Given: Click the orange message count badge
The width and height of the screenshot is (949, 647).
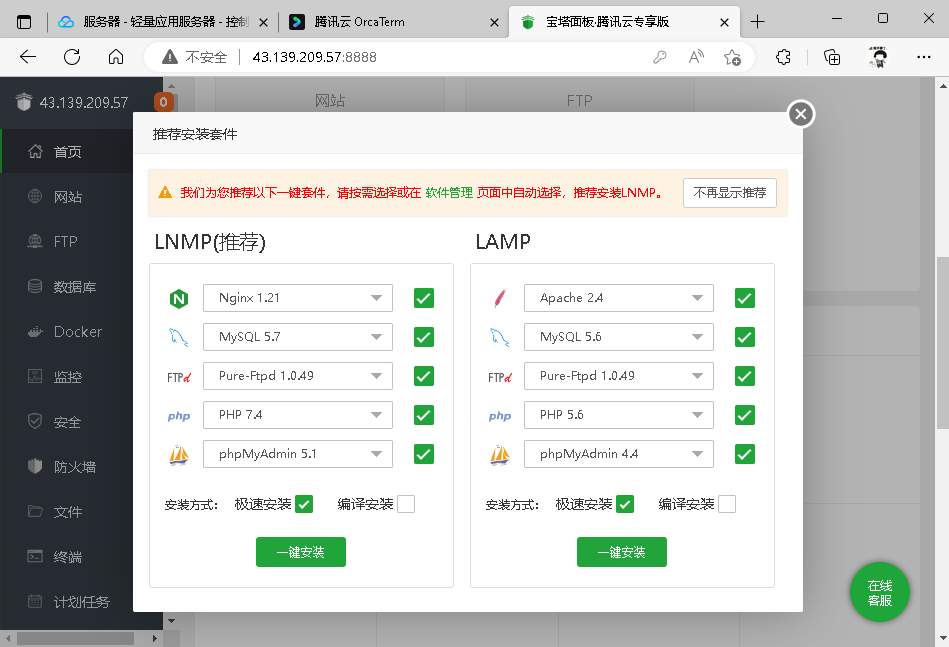Looking at the screenshot, I should click(x=163, y=102).
